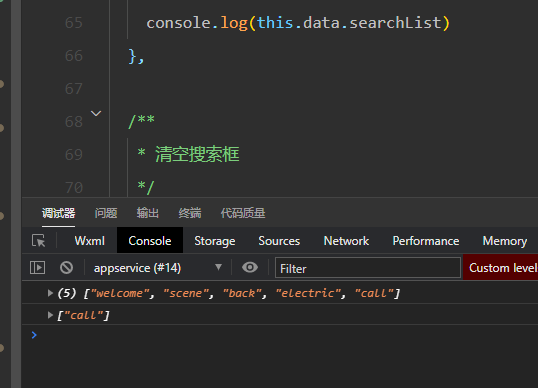Switch to the Console tab
The width and height of the screenshot is (538, 388).
coord(150,241)
